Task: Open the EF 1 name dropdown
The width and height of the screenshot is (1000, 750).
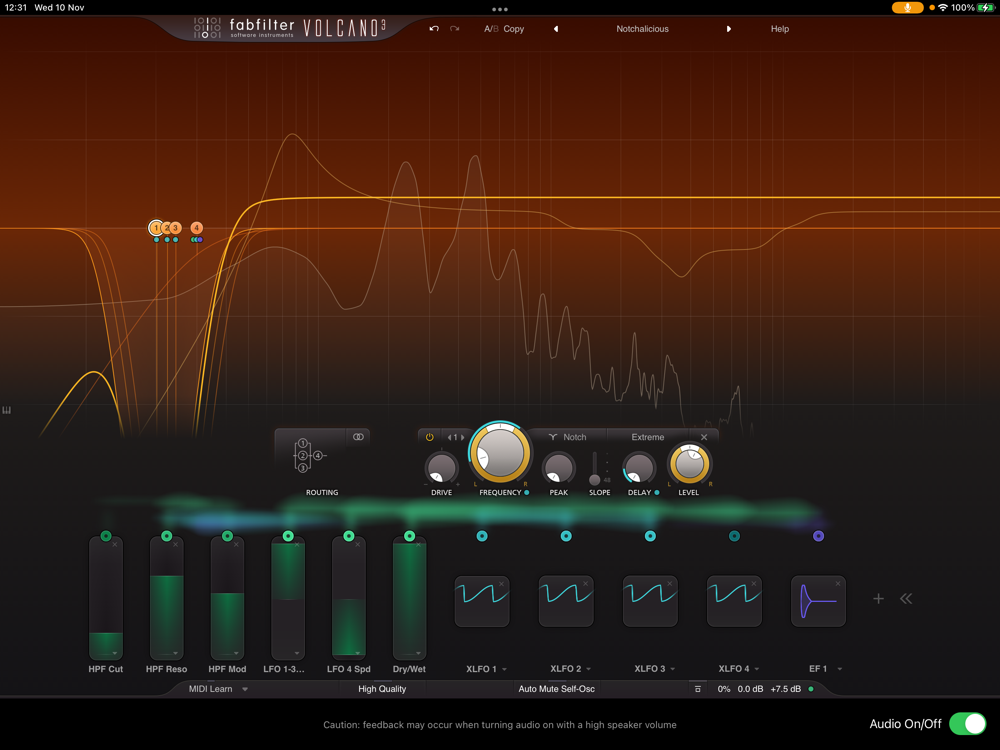Action: tap(840, 669)
